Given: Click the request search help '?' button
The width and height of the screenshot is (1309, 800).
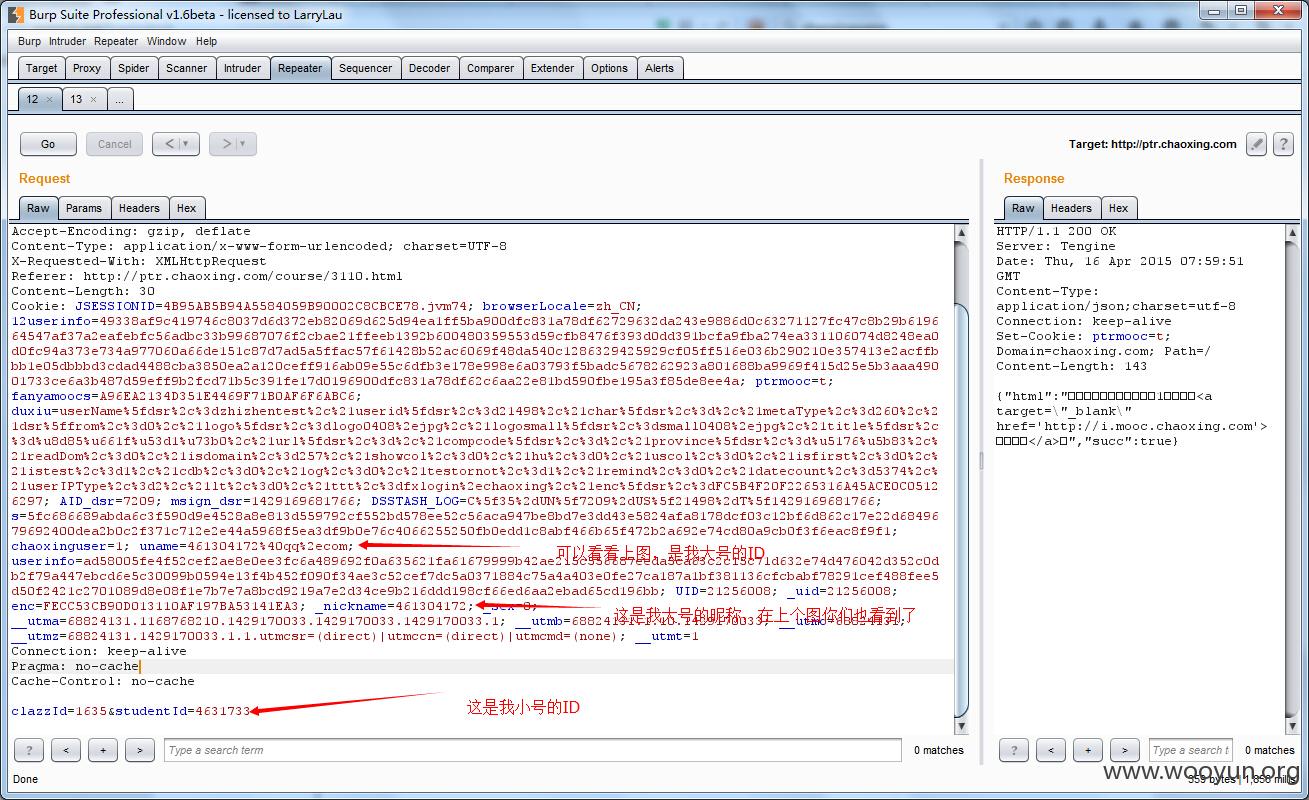Looking at the screenshot, I should click(x=28, y=750).
